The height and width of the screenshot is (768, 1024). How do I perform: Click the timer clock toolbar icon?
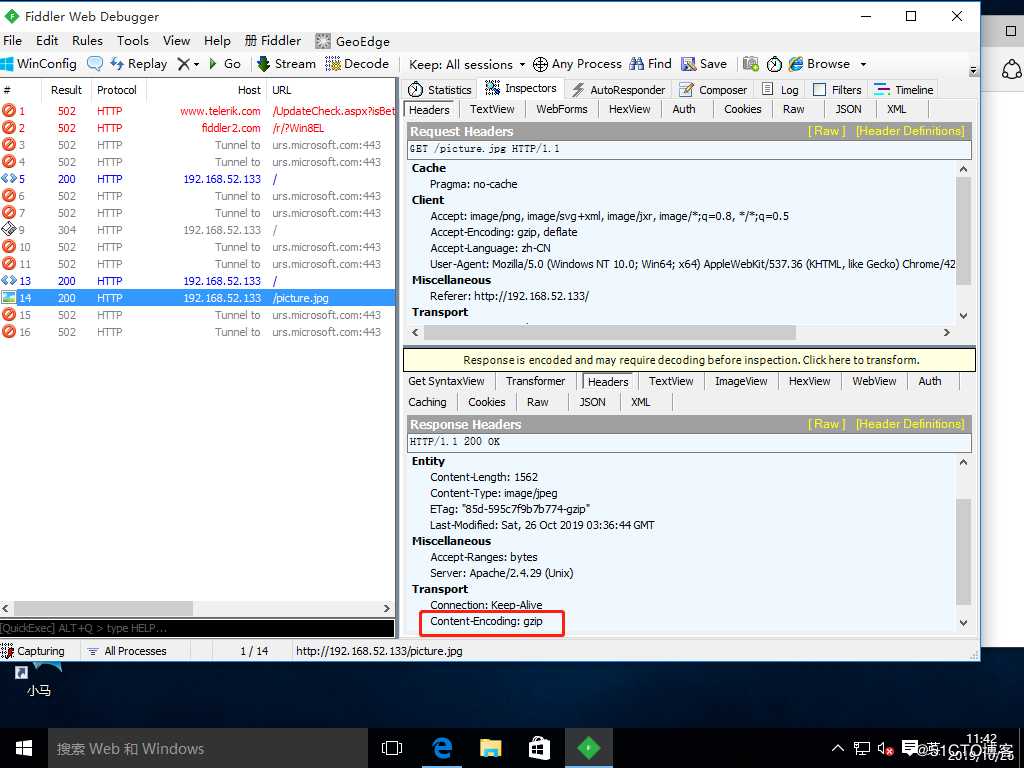pyautogui.click(x=775, y=64)
